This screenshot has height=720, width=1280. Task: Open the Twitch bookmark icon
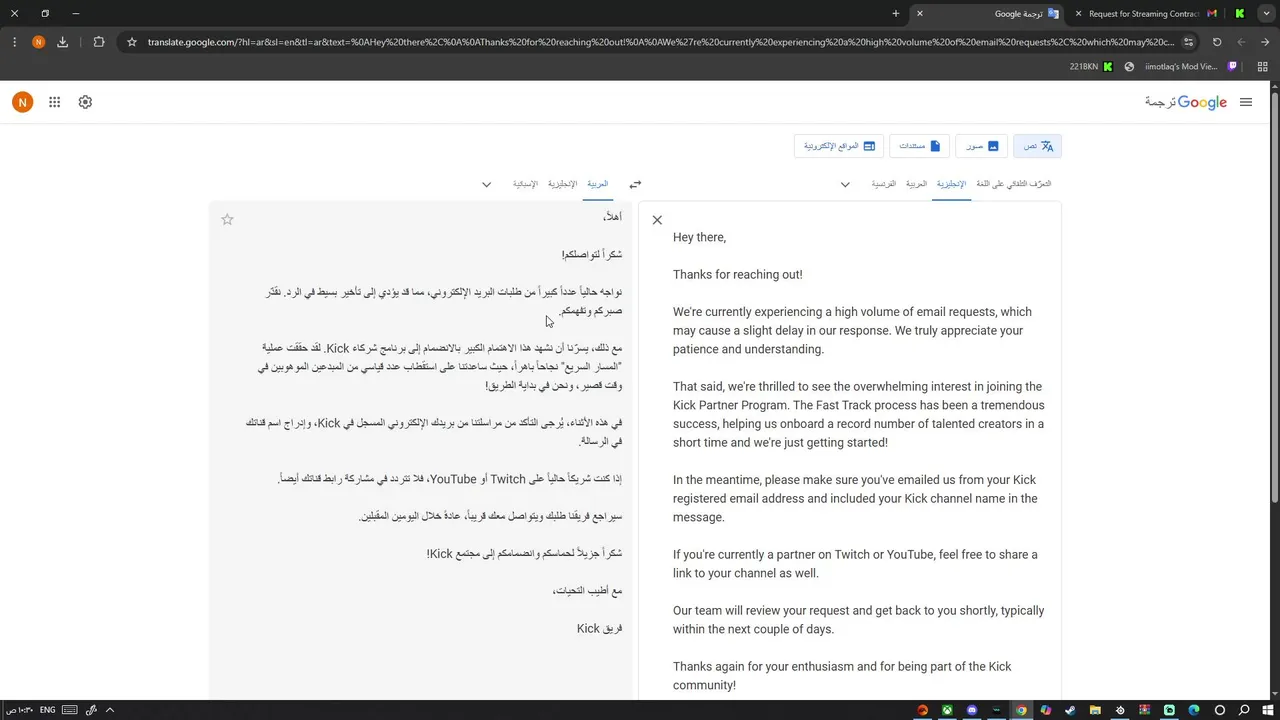1232,67
